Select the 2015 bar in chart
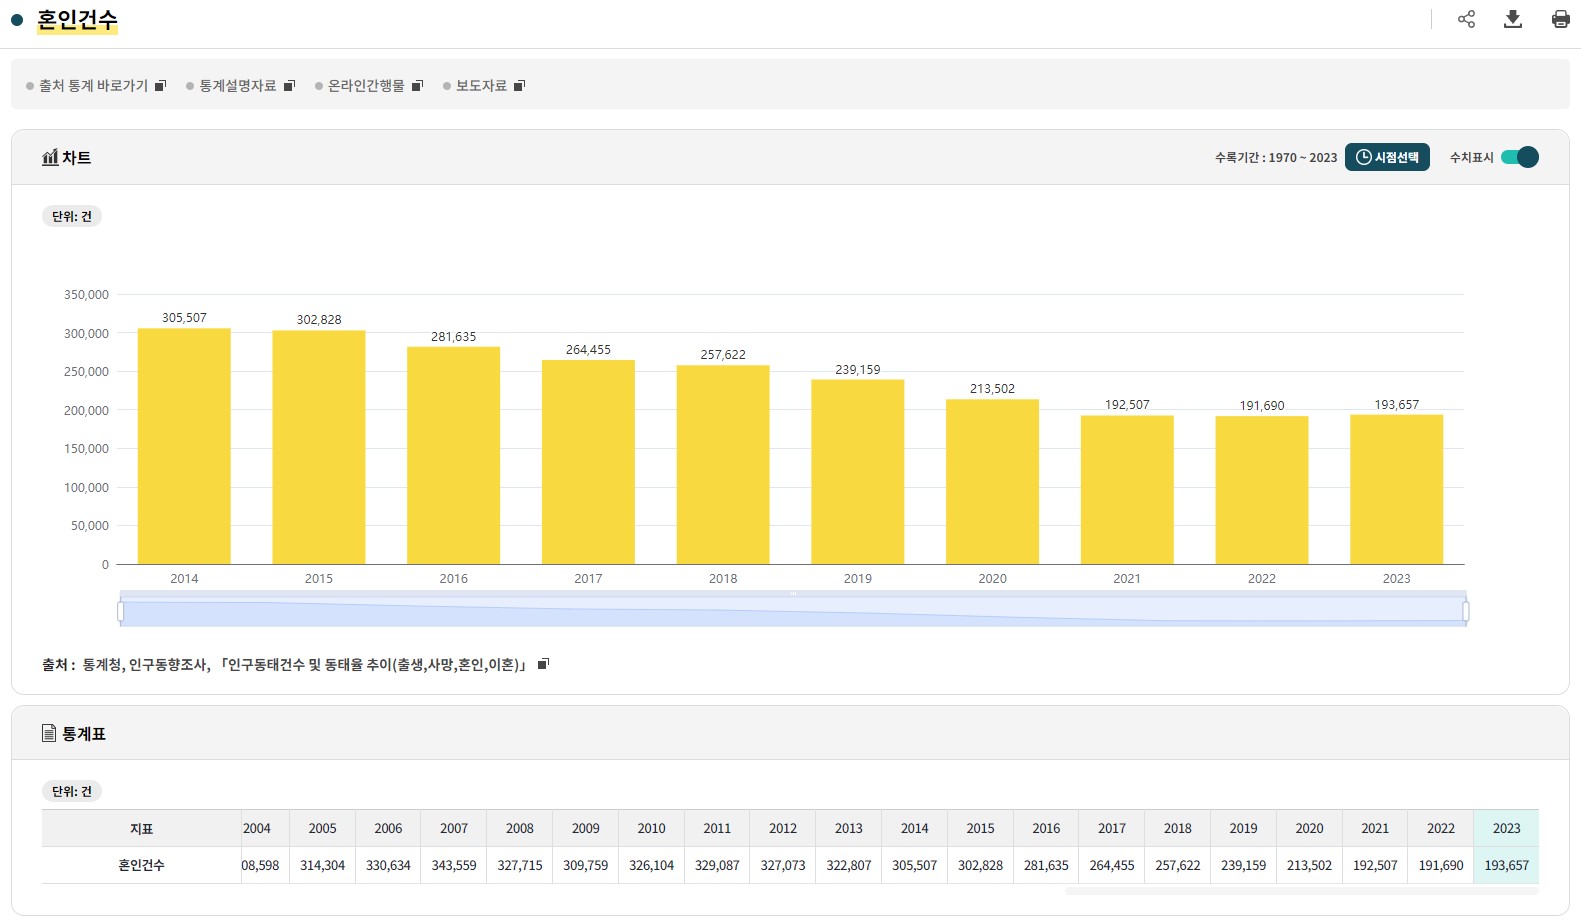 pos(319,447)
